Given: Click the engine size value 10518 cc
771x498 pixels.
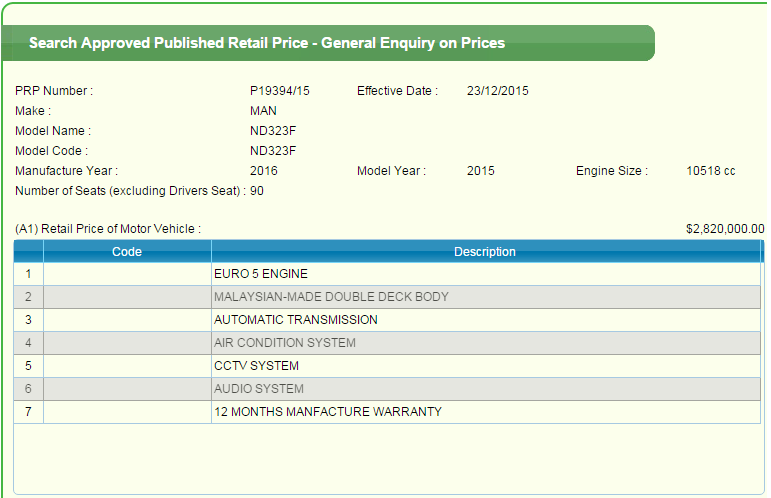Looking at the screenshot, I should (x=711, y=171).
